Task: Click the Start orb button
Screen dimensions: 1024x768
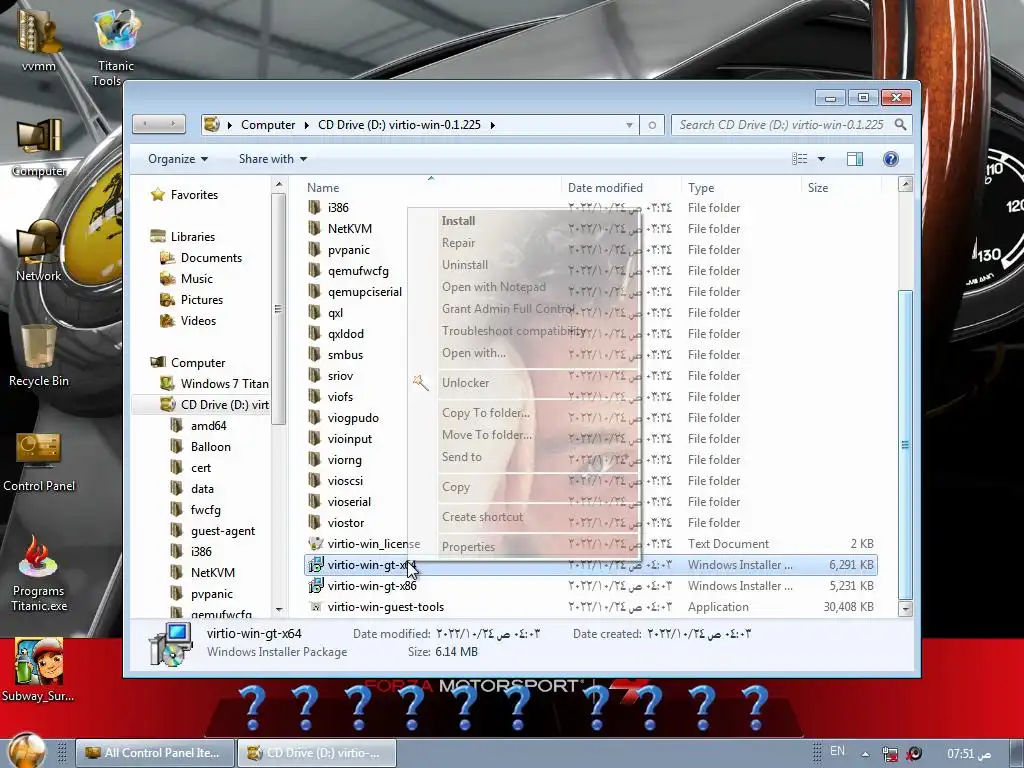Action: (26, 751)
